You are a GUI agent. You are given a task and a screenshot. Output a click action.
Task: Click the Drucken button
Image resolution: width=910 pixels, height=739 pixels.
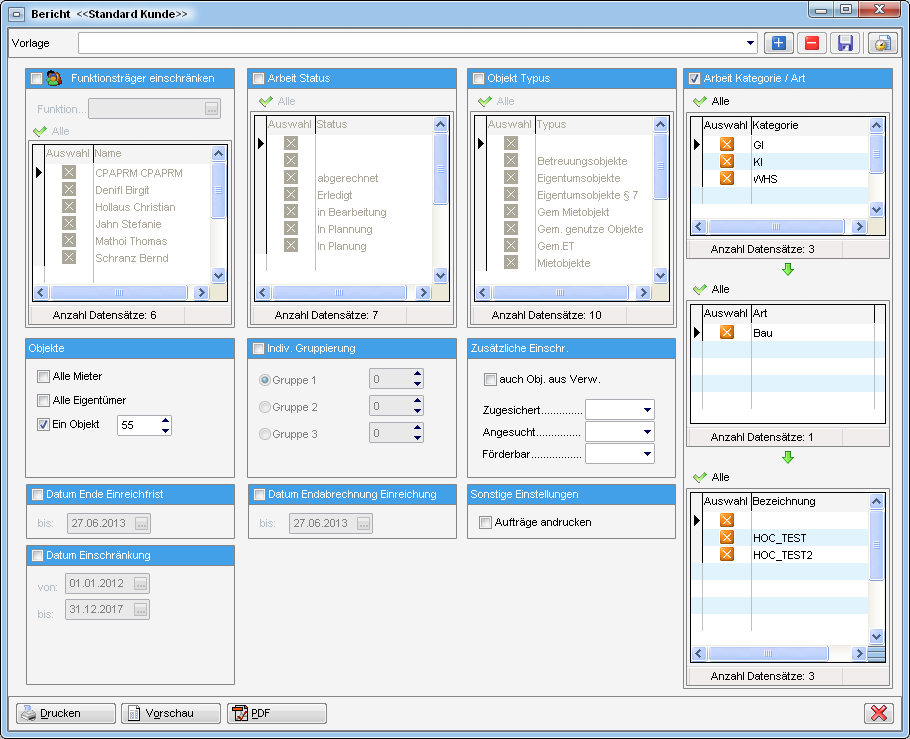coord(66,713)
